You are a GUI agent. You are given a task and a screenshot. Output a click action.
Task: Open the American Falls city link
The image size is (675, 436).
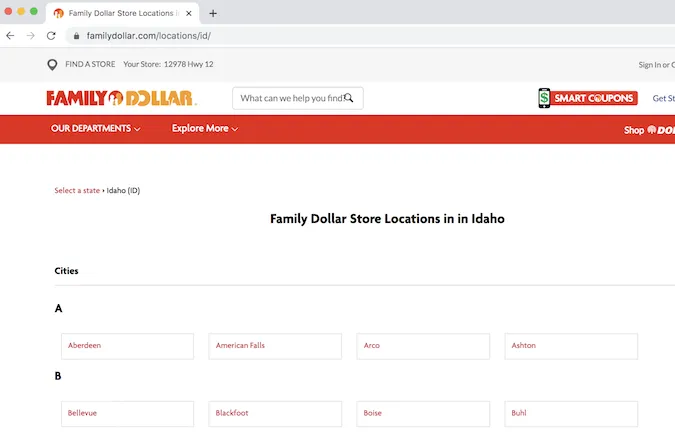click(x=275, y=346)
